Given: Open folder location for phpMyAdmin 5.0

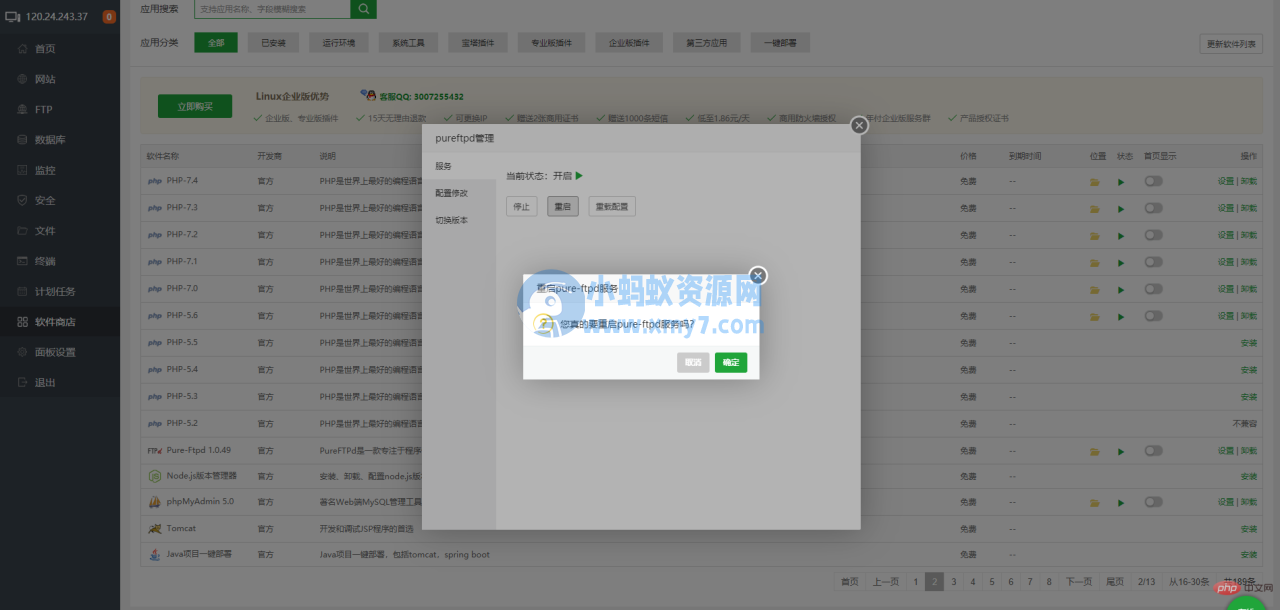Looking at the screenshot, I should 1095,502.
